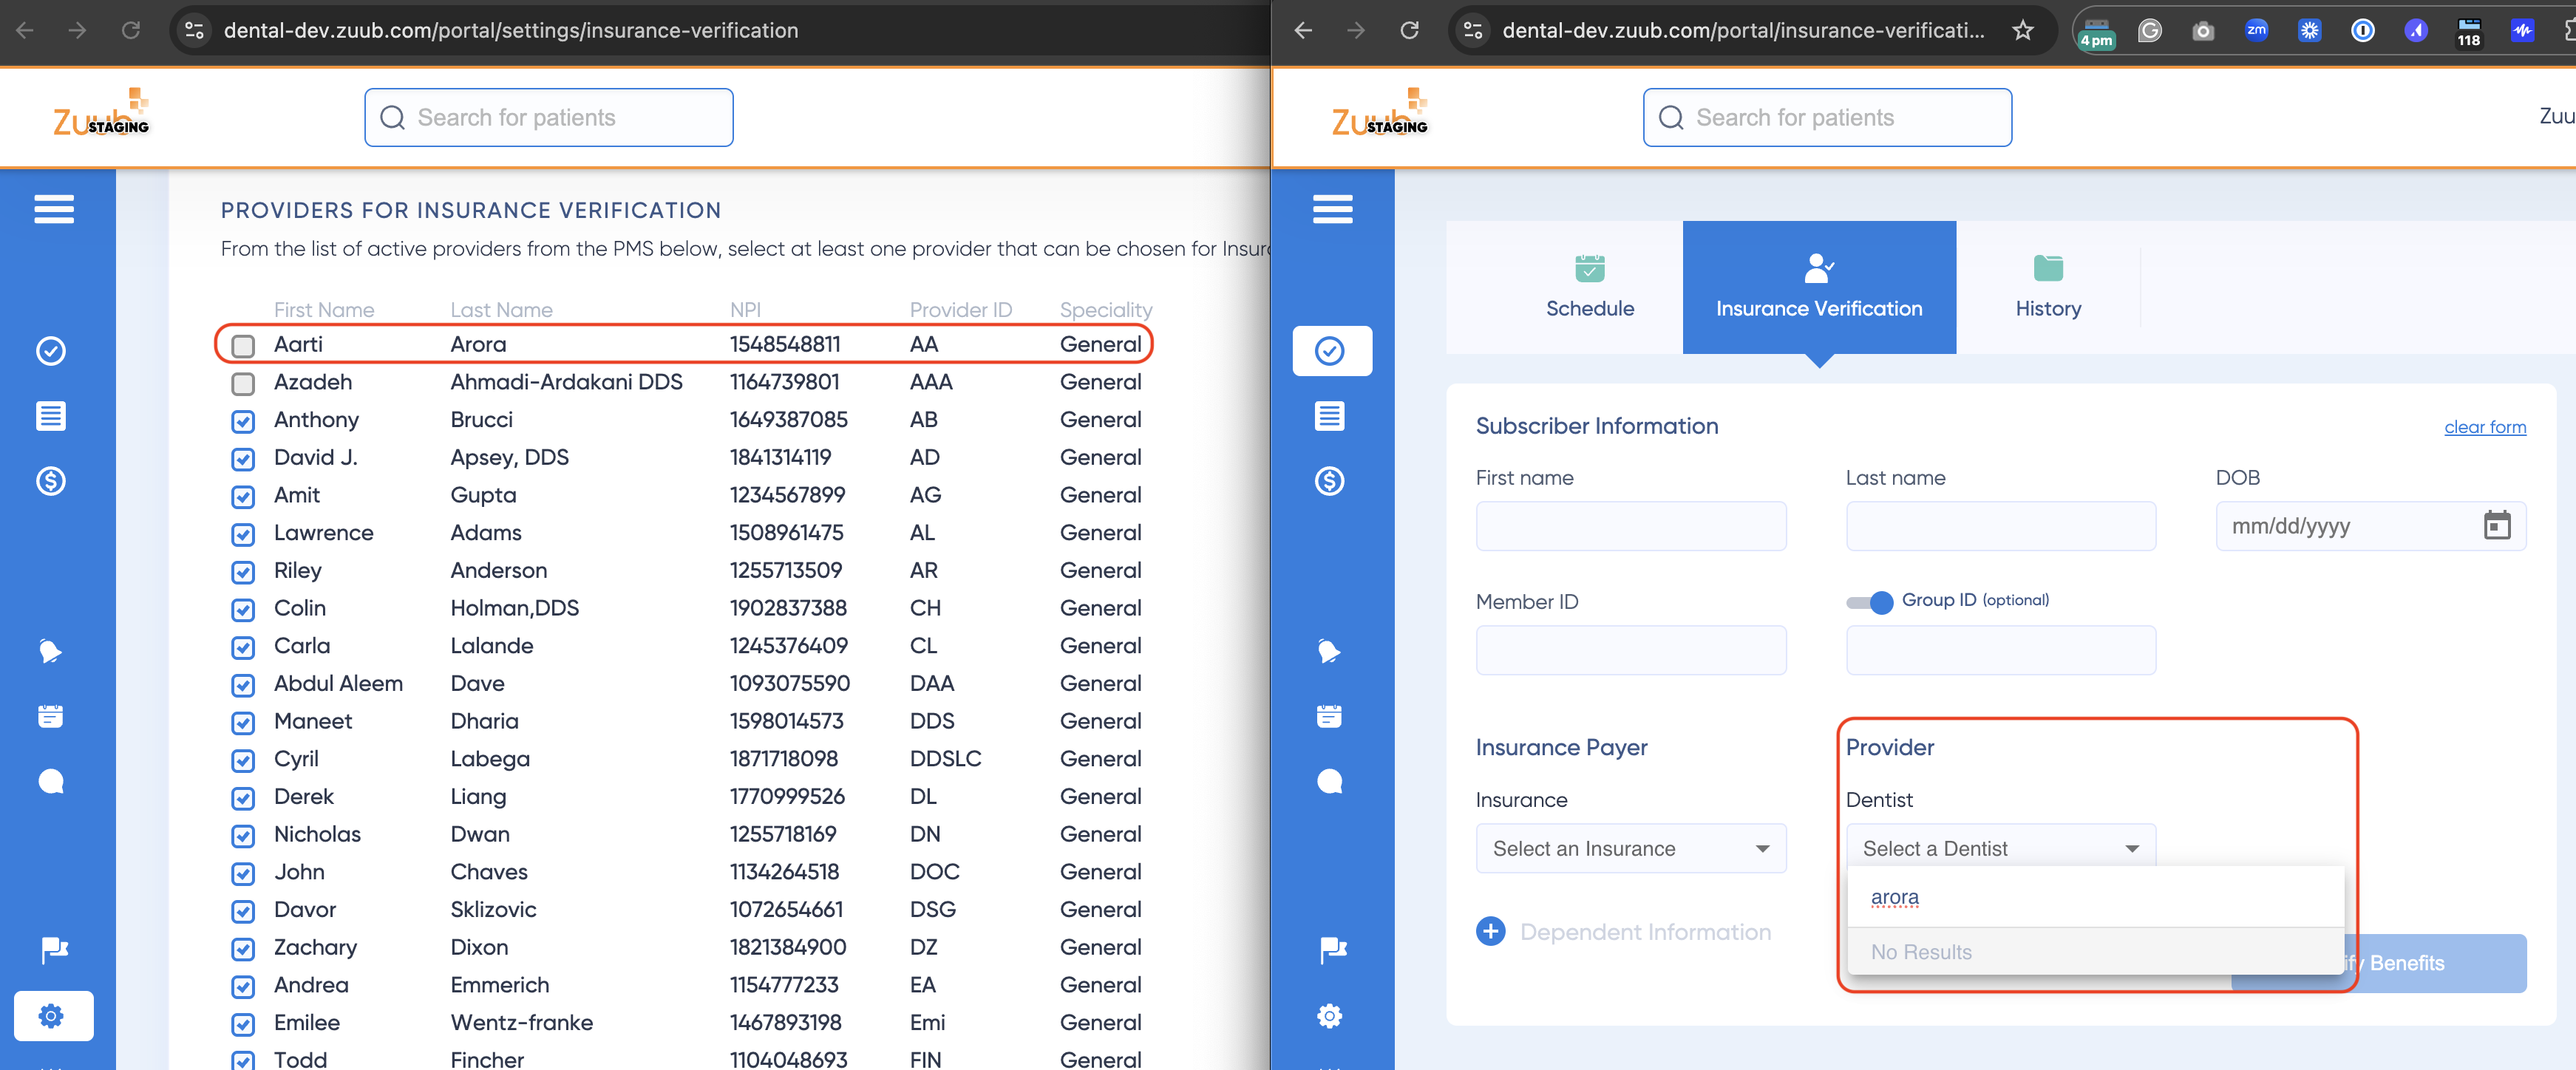Open settings gear in right sidebar
The width and height of the screenshot is (2576, 1070).
(1329, 1016)
